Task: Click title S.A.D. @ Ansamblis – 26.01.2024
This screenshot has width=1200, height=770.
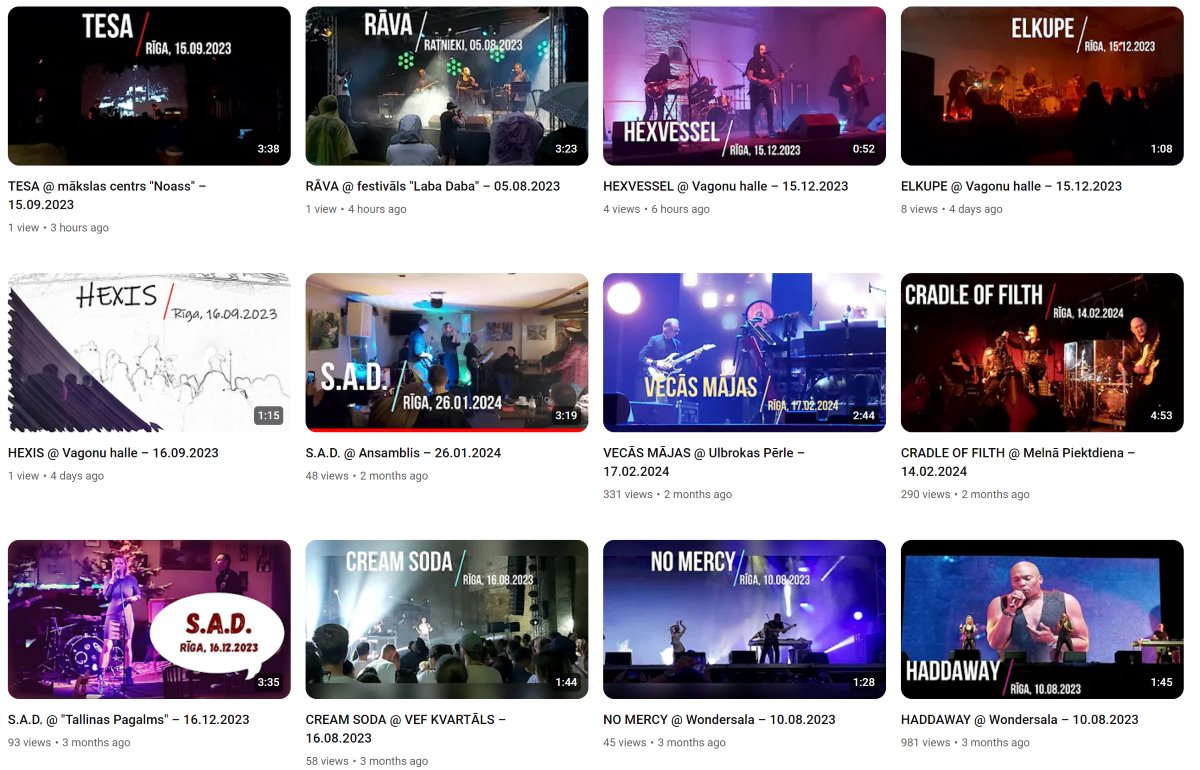Action: [404, 453]
